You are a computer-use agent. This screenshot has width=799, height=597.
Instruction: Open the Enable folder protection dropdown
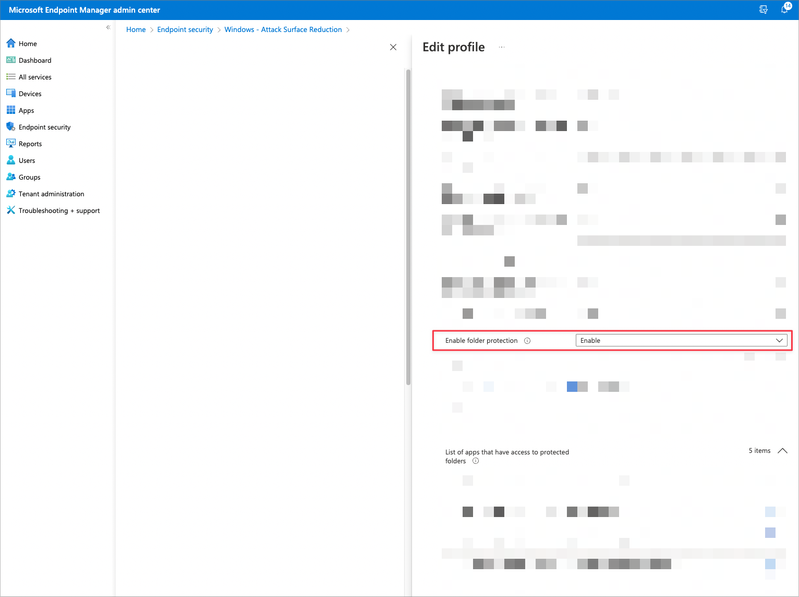[681, 340]
